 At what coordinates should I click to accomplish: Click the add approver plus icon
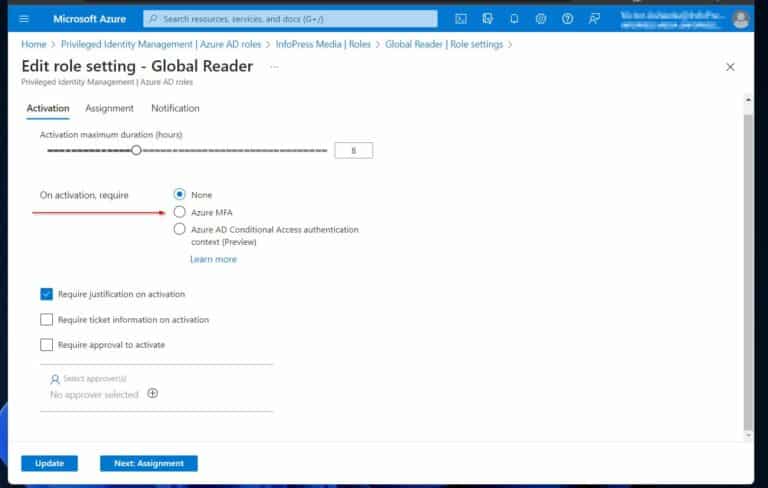coord(153,393)
